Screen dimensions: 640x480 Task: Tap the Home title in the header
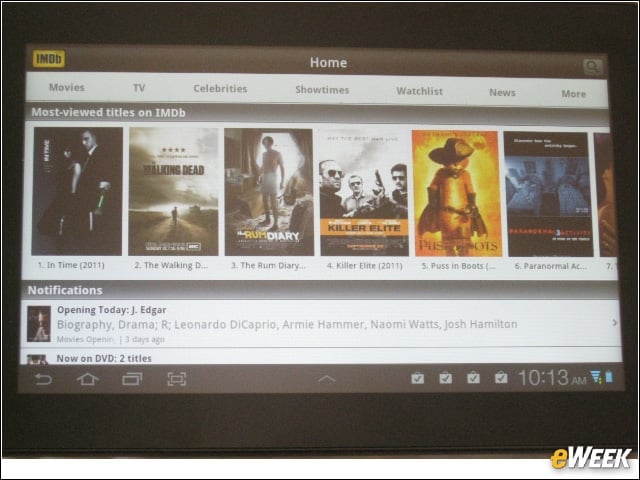coord(329,62)
